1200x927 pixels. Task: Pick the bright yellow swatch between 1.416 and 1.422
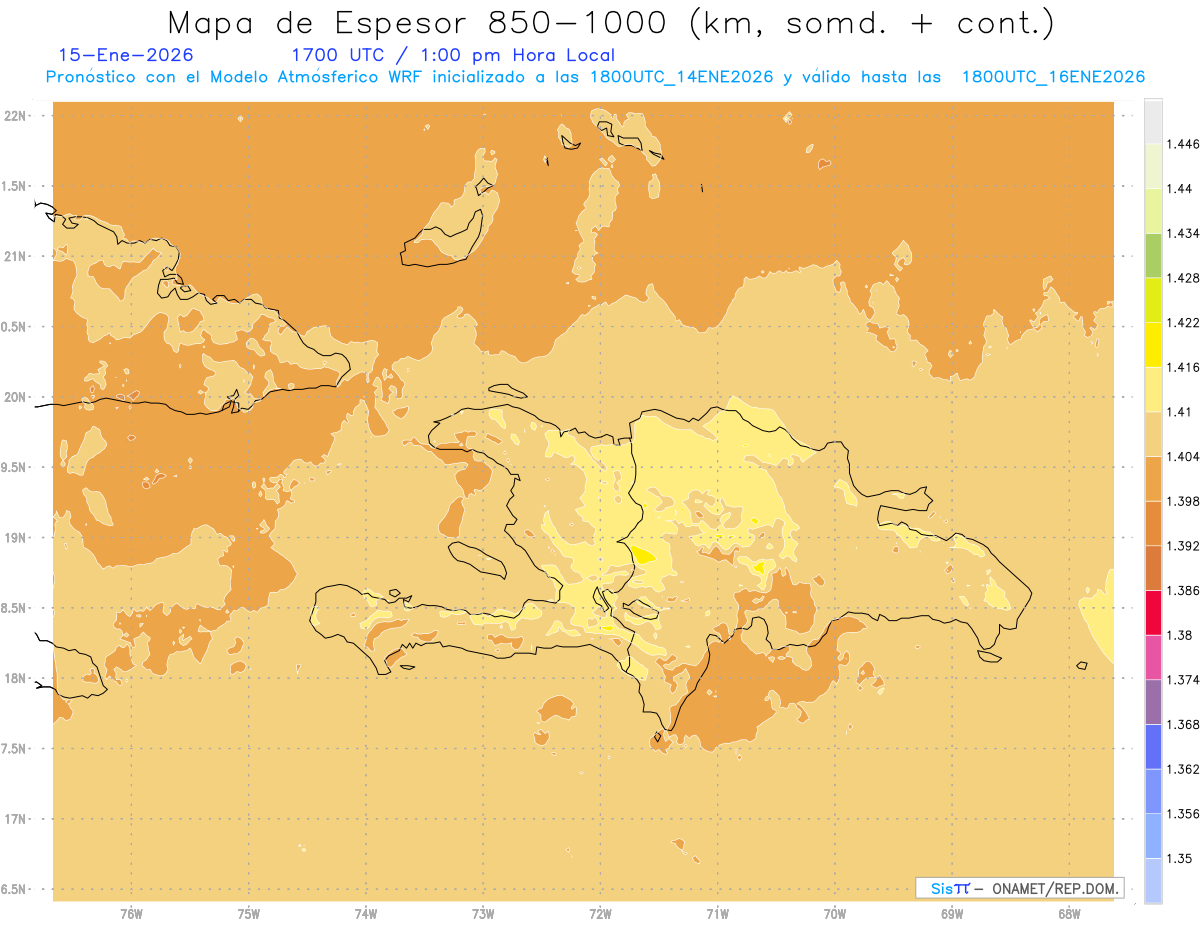1153,345
